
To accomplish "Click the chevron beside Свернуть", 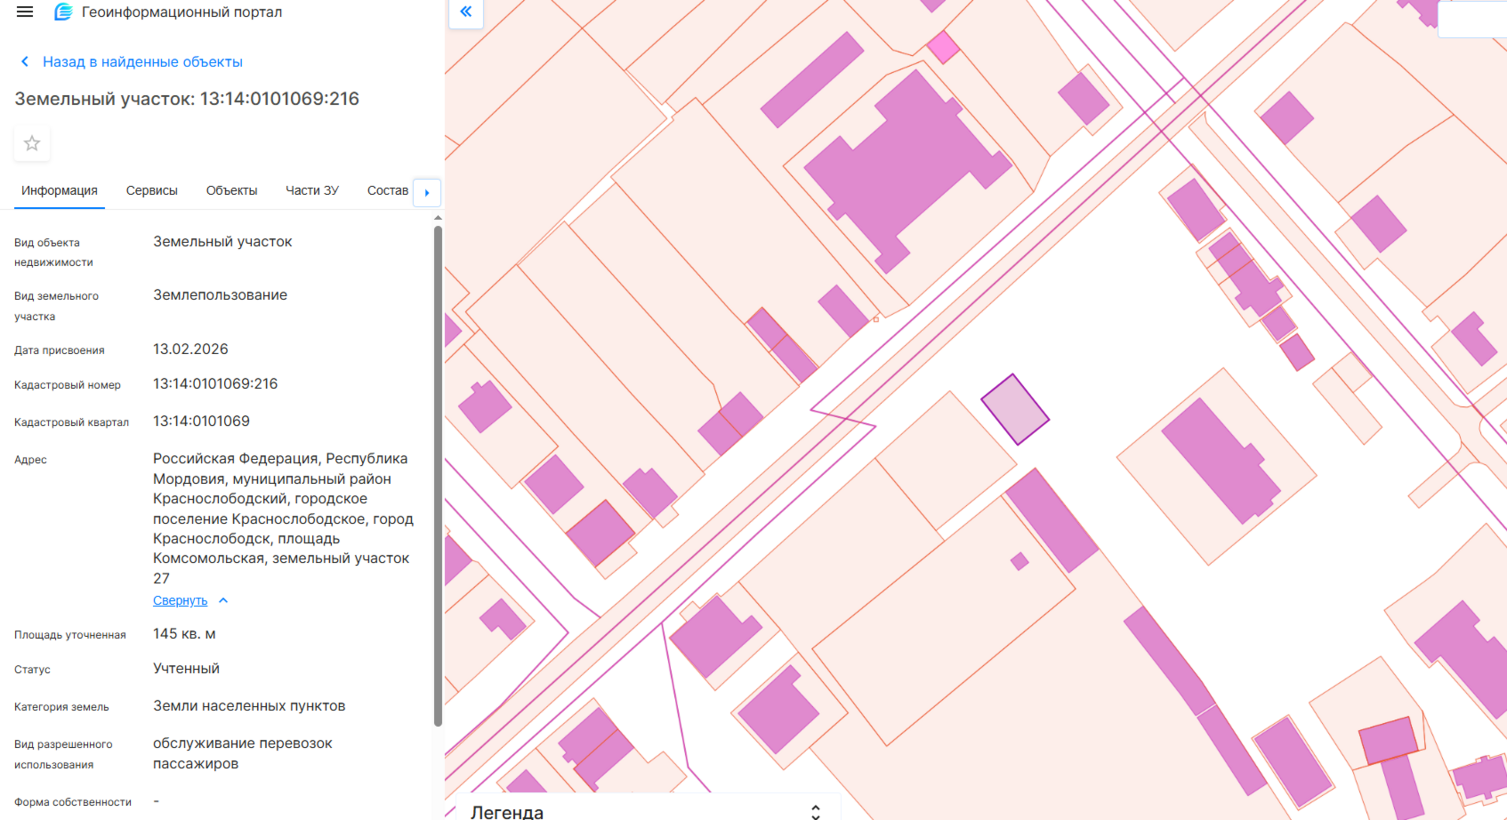I will click(x=223, y=601).
